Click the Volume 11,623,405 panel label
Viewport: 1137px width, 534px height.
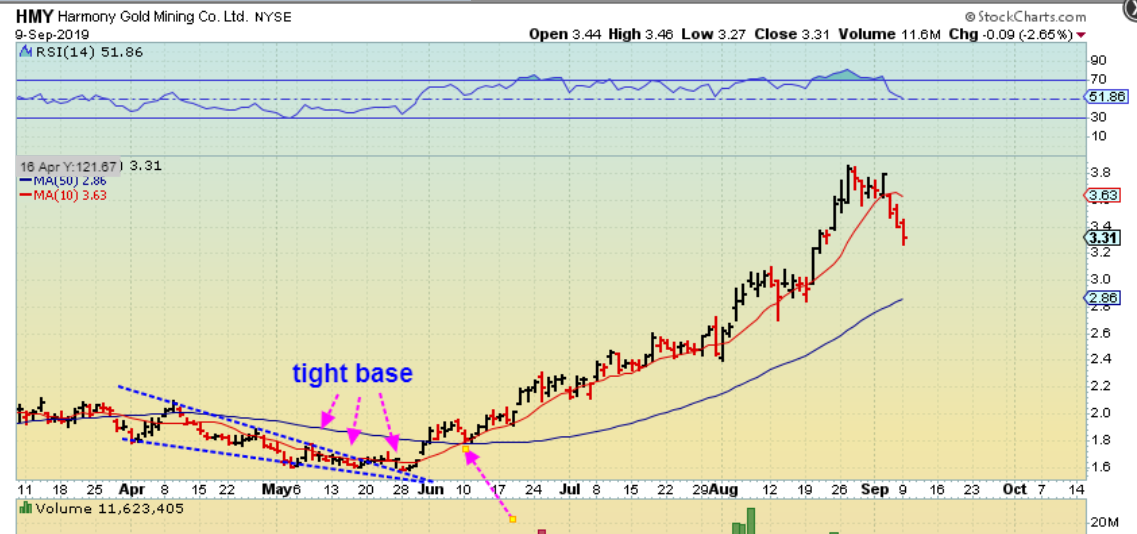click(109, 509)
